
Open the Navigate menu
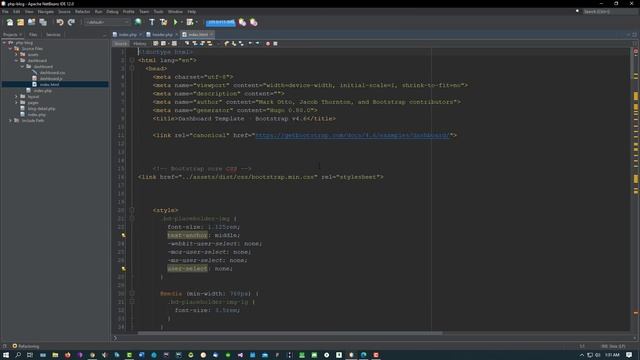(46, 11)
